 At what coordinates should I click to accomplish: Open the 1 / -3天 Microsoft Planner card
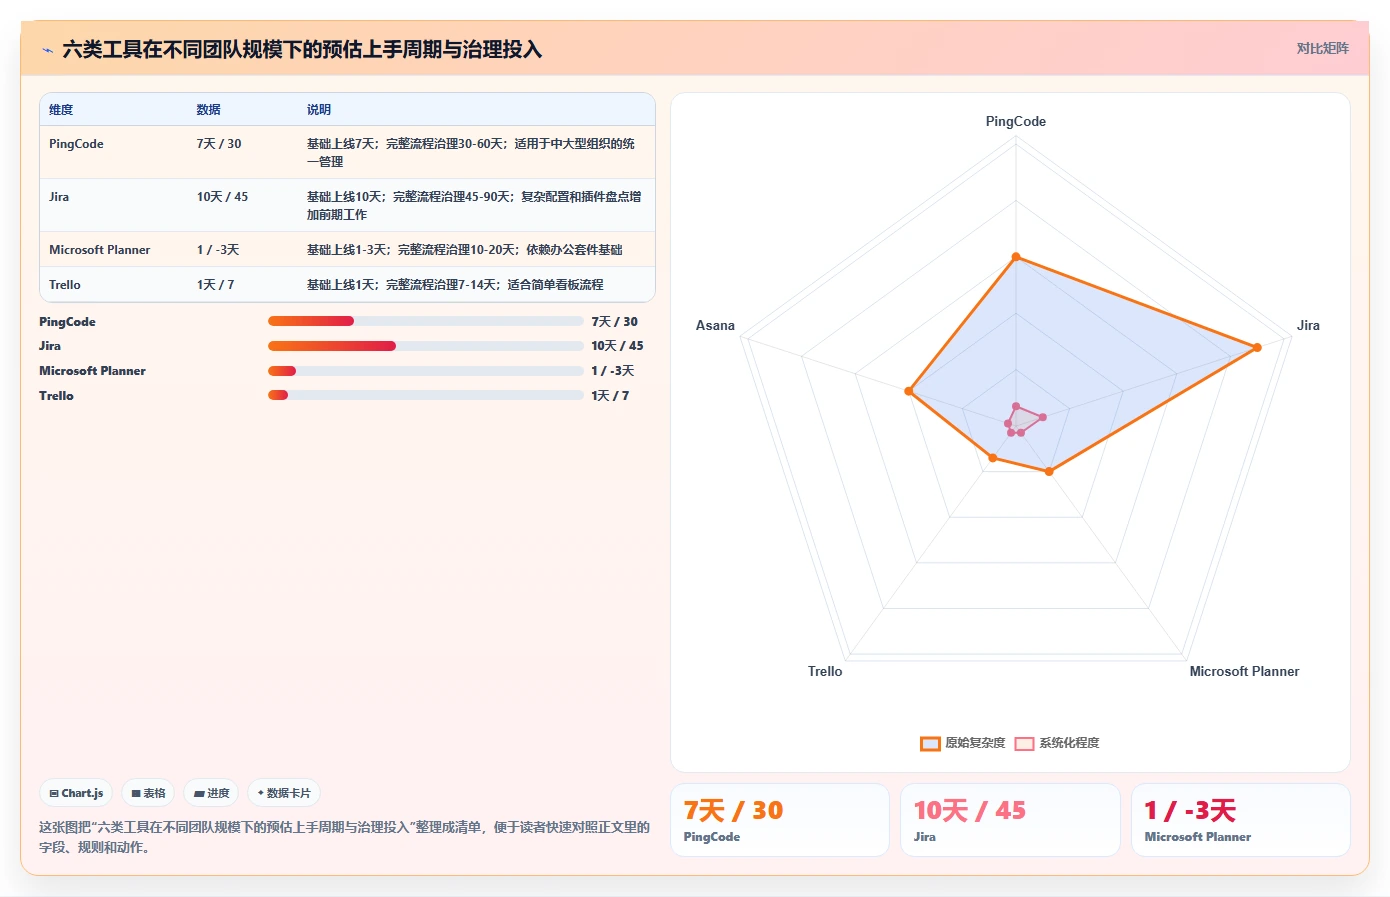click(x=1240, y=820)
